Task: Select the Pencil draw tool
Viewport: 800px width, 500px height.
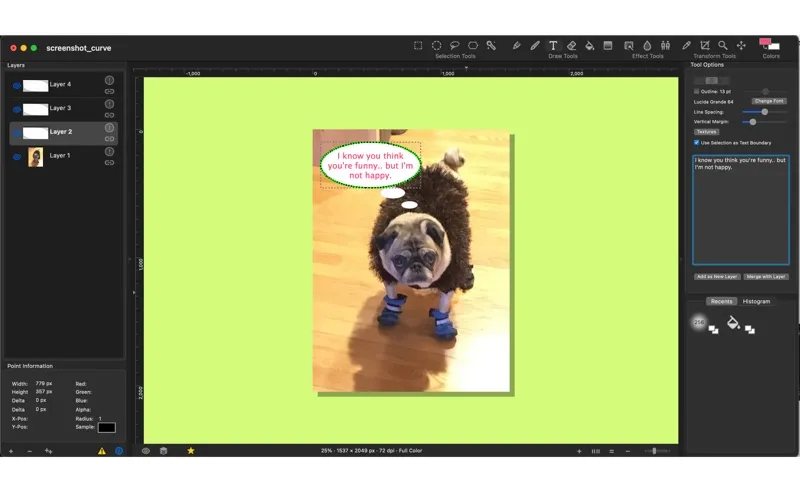Action: tap(516, 45)
